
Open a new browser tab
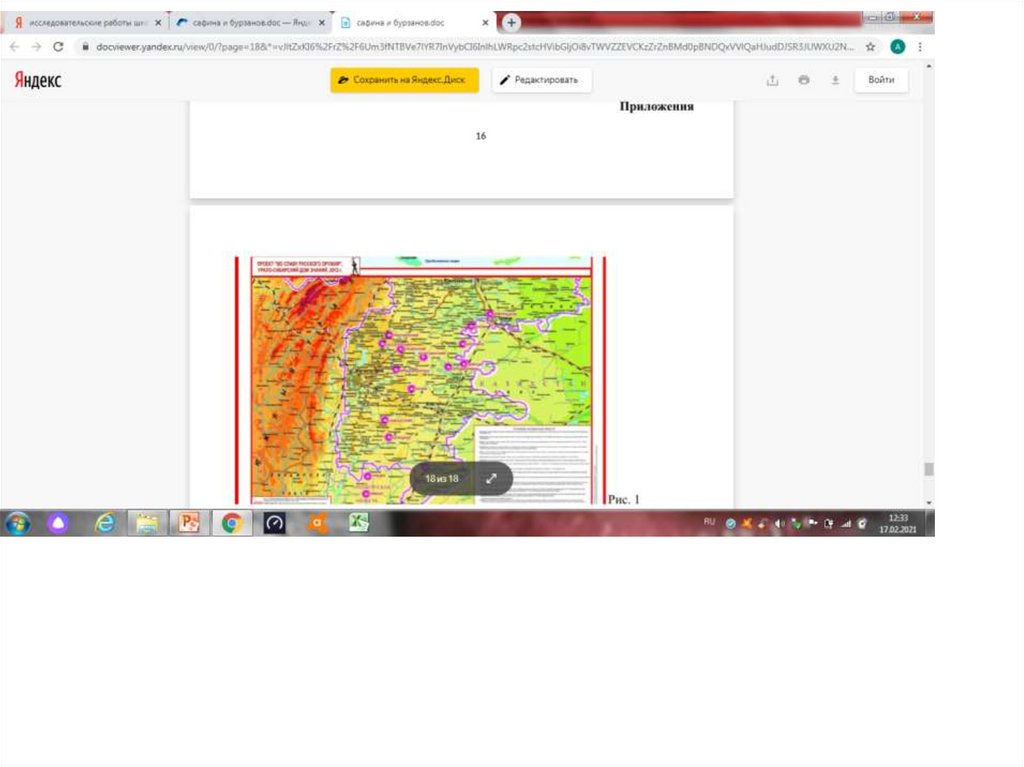point(511,22)
